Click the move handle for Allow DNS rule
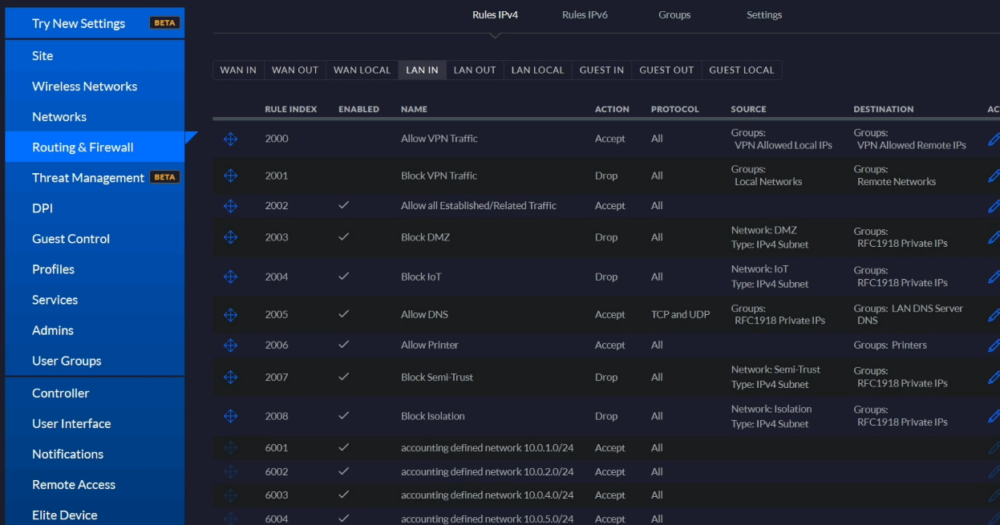 (x=230, y=314)
